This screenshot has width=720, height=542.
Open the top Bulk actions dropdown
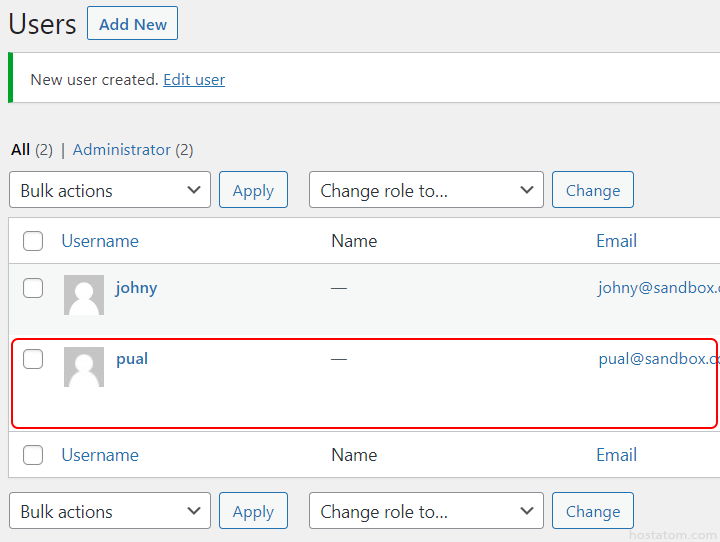point(110,191)
